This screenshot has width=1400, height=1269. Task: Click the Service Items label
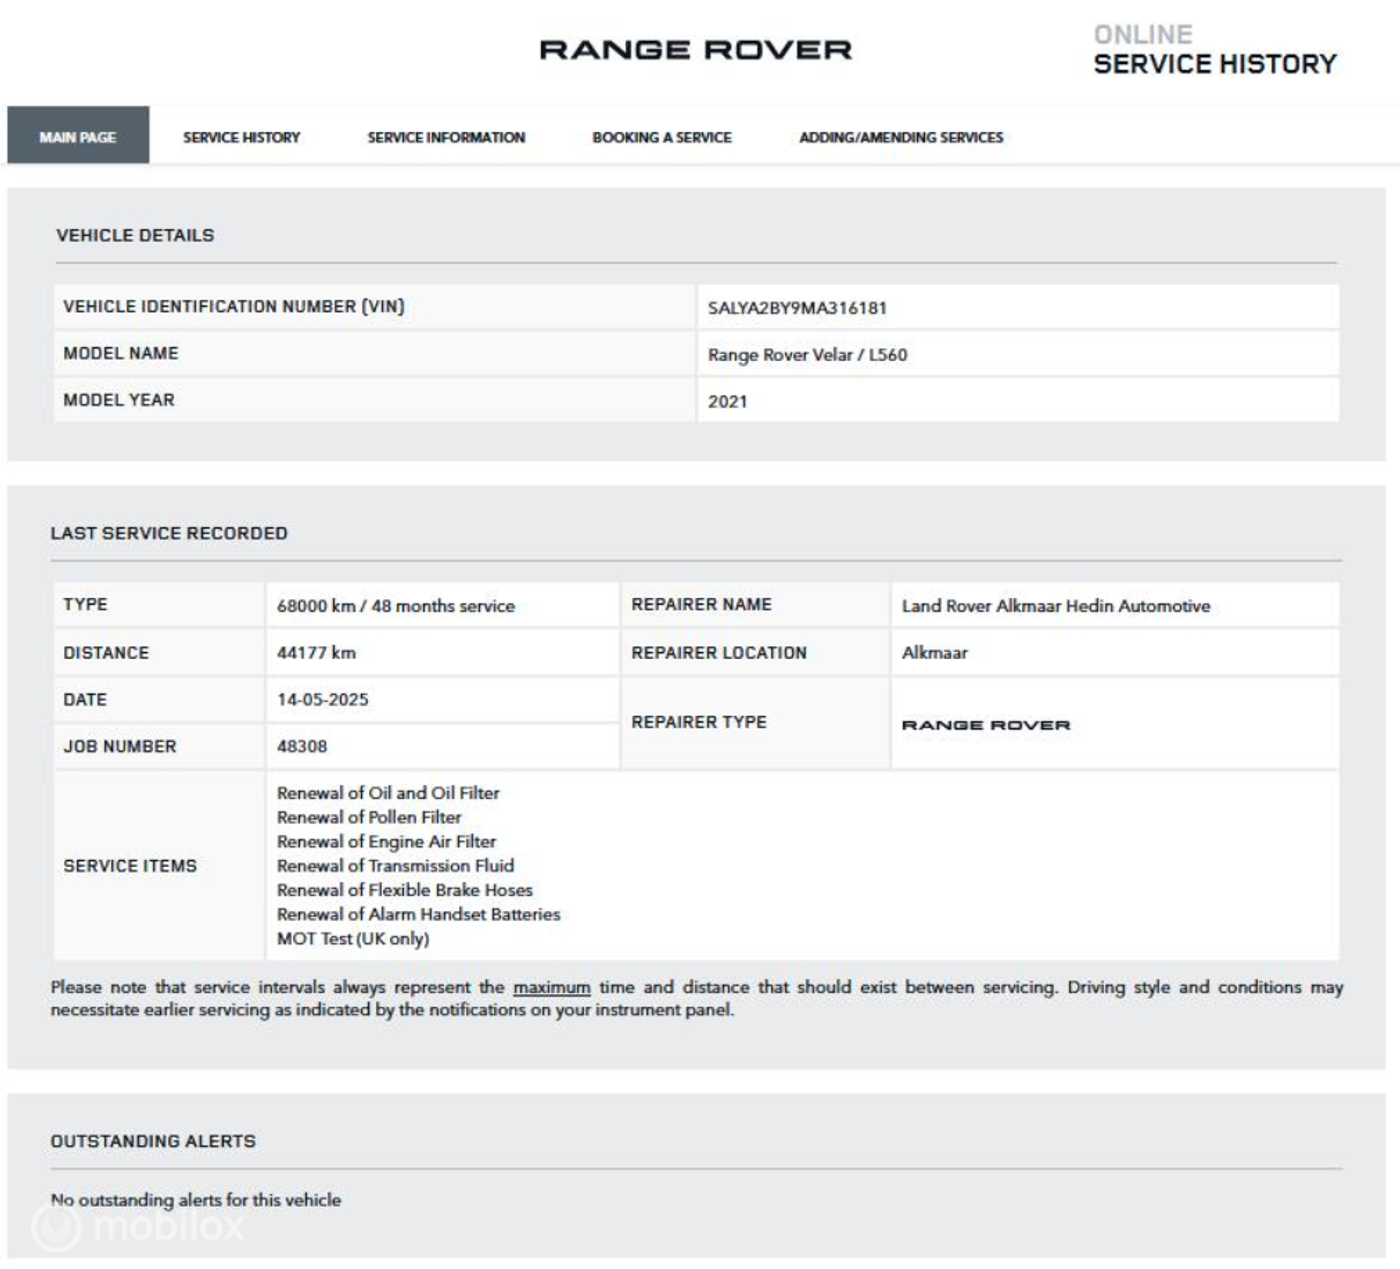point(130,866)
